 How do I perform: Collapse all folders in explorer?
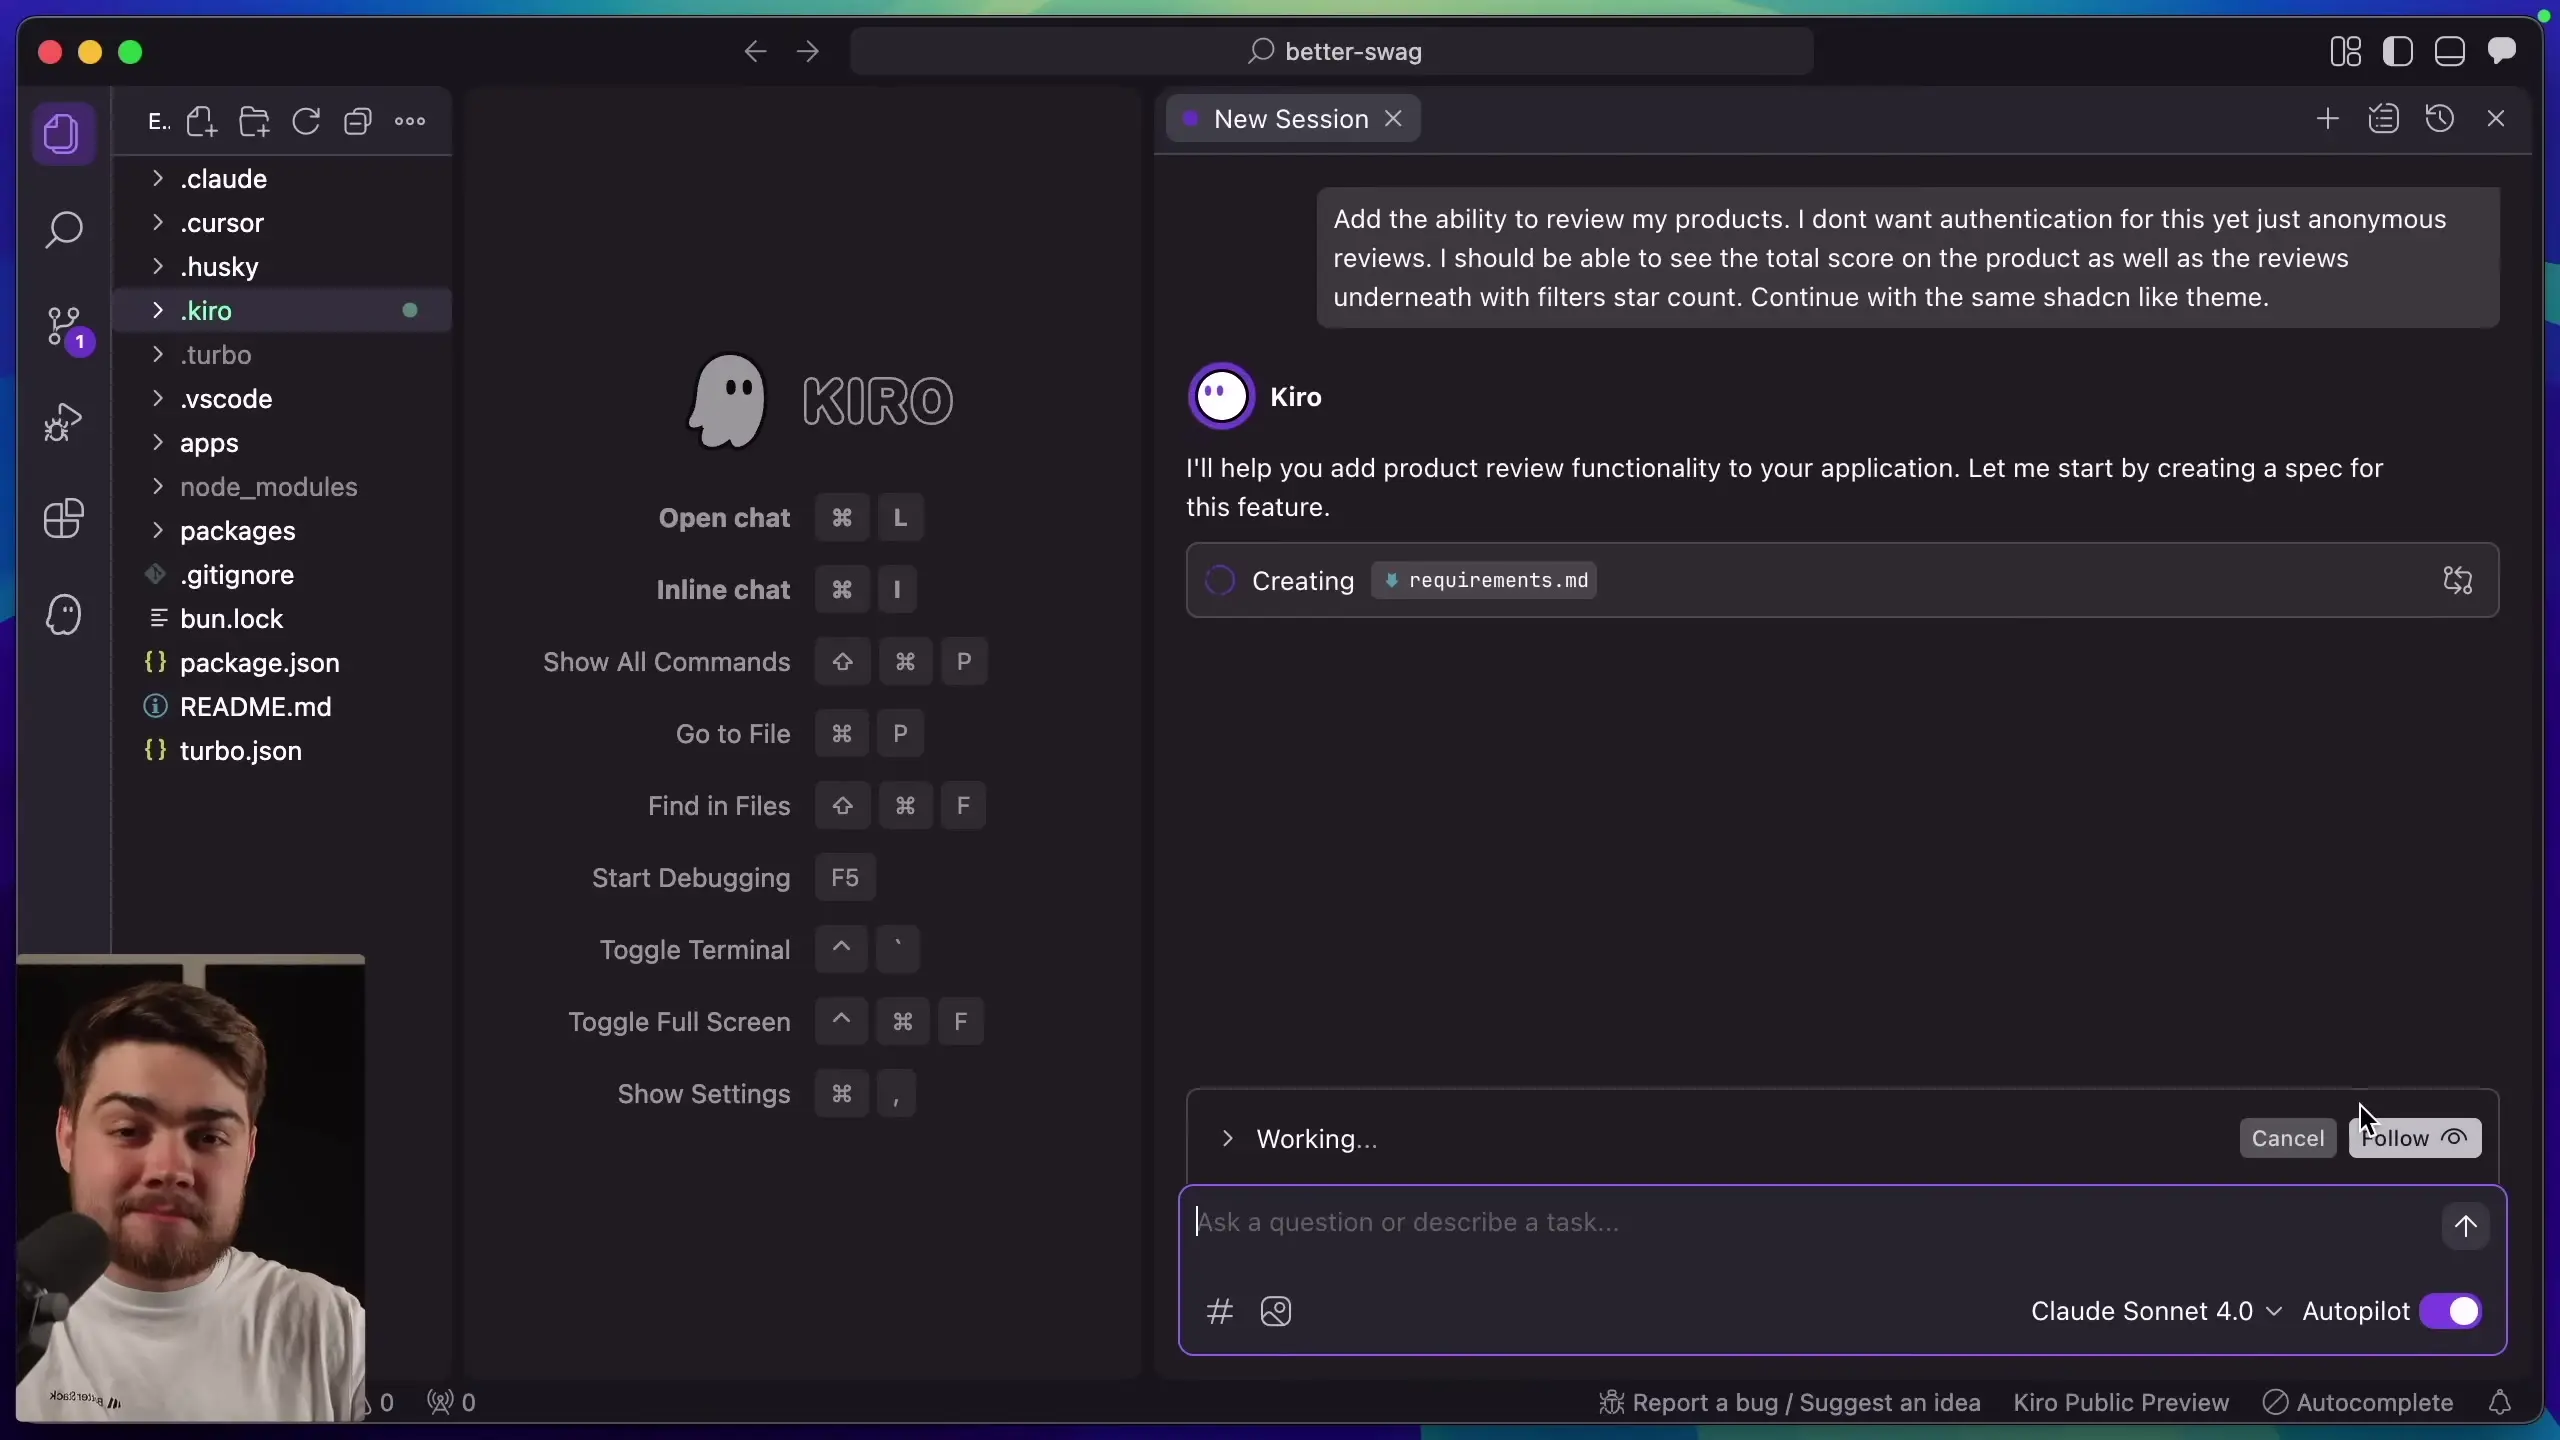[x=358, y=121]
